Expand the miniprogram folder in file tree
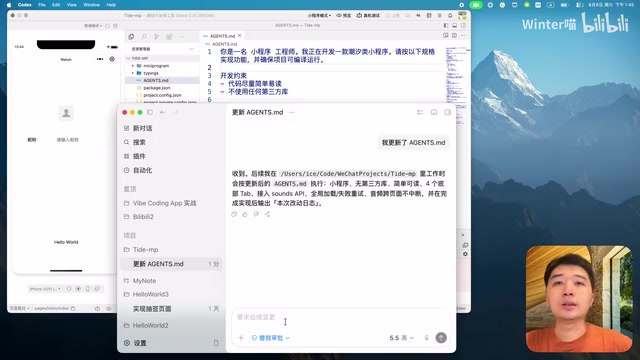Screen dimensions: 640x360 156,66
